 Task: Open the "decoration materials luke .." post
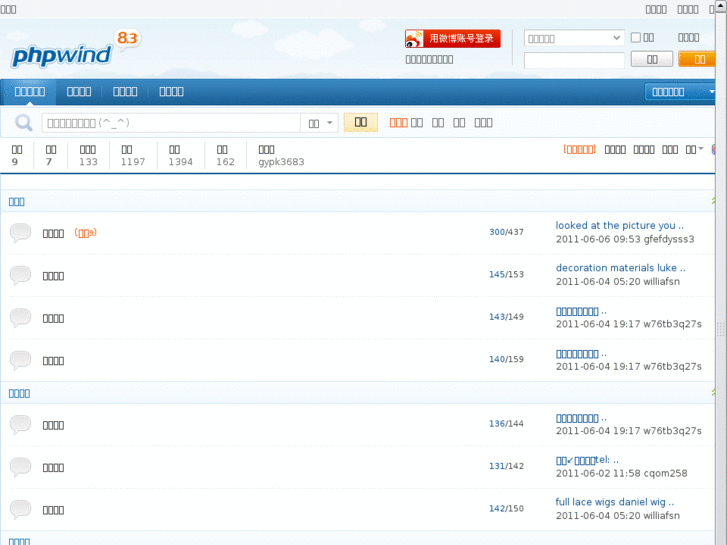[620, 268]
